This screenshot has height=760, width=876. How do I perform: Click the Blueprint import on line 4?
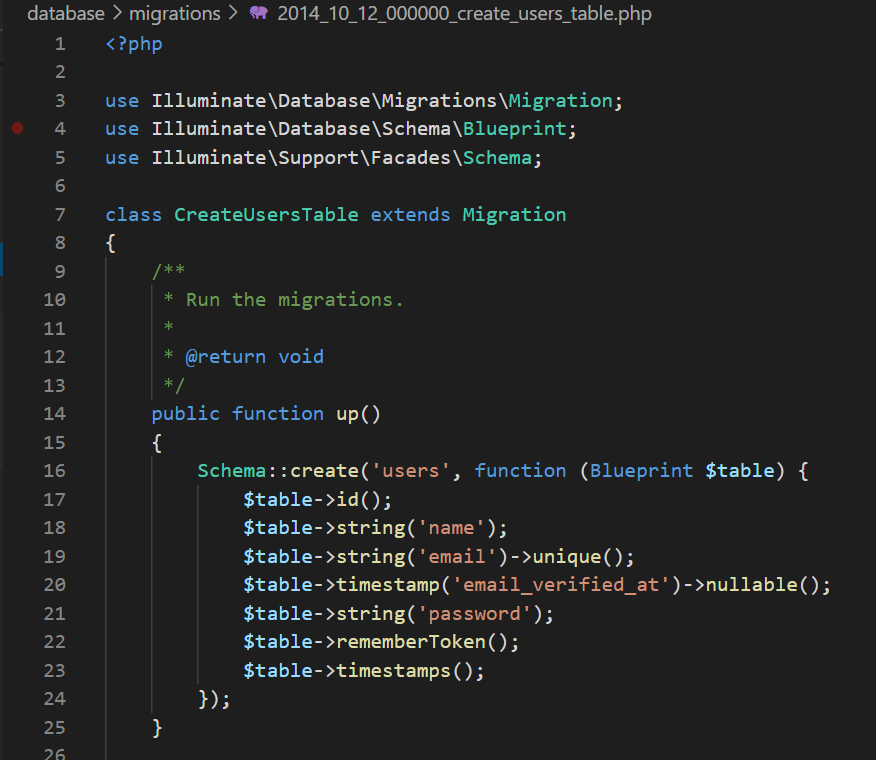[x=519, y=129]
